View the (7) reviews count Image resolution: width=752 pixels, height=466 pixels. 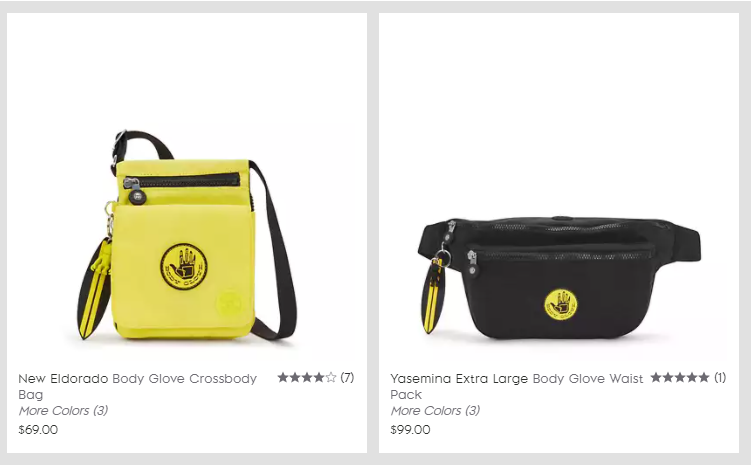click(347, 378)
